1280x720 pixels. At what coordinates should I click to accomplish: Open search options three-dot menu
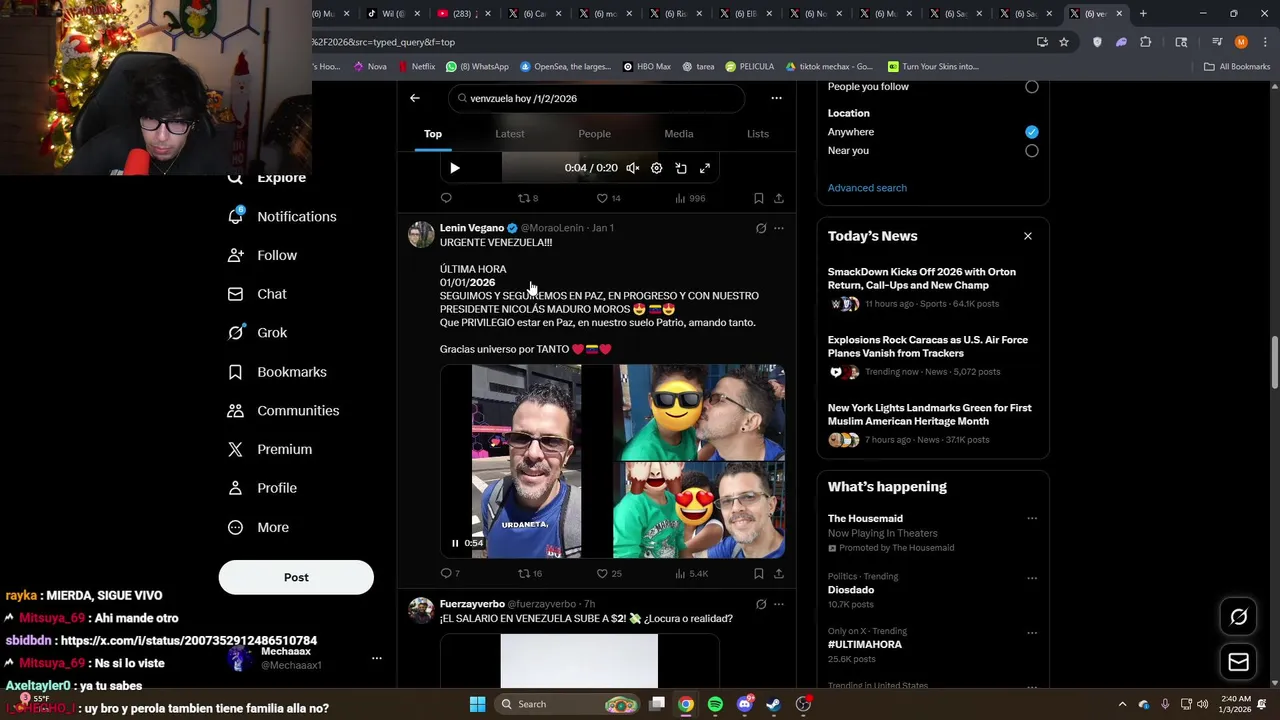776,98
